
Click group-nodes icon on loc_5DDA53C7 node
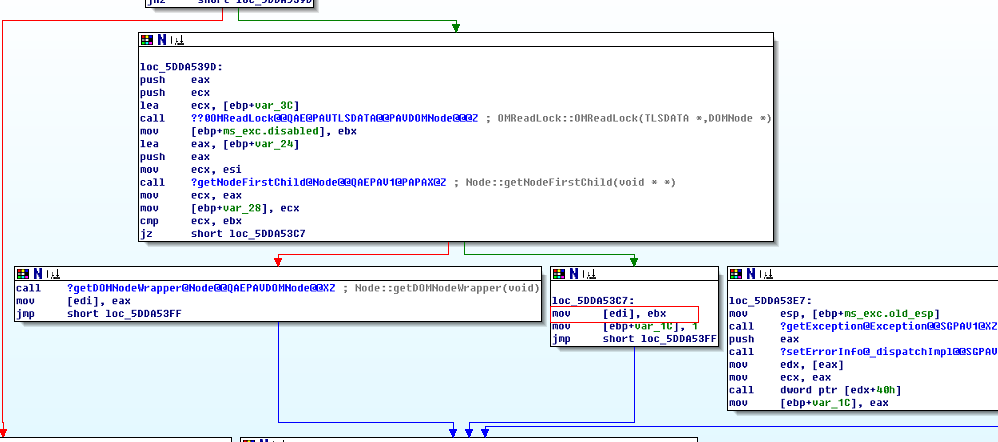pos(590,274)
